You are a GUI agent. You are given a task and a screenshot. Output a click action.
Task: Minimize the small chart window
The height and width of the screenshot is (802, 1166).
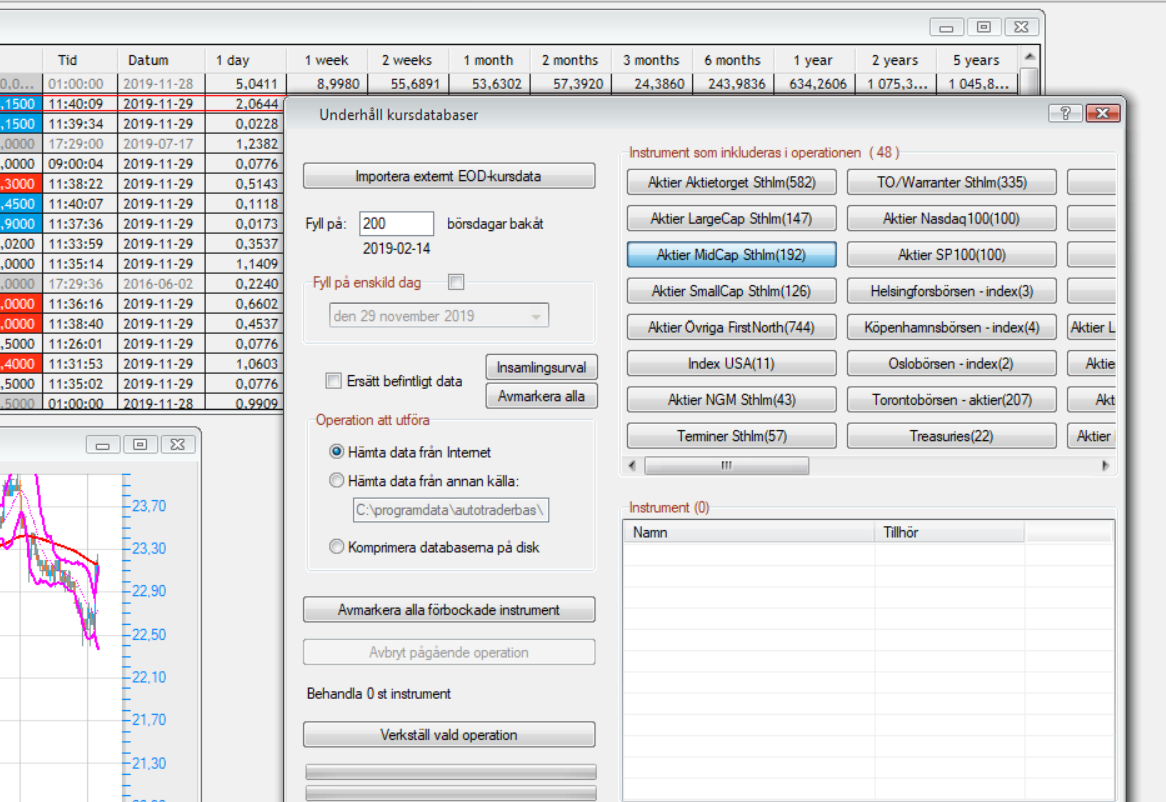pyautogui.click(x=104, y=444)
